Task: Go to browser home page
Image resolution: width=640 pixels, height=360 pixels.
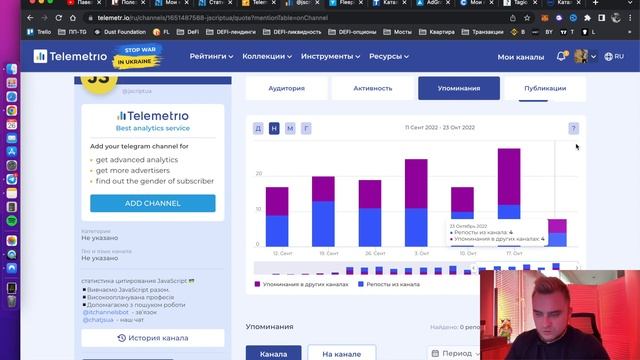Action: click(73, 18)
